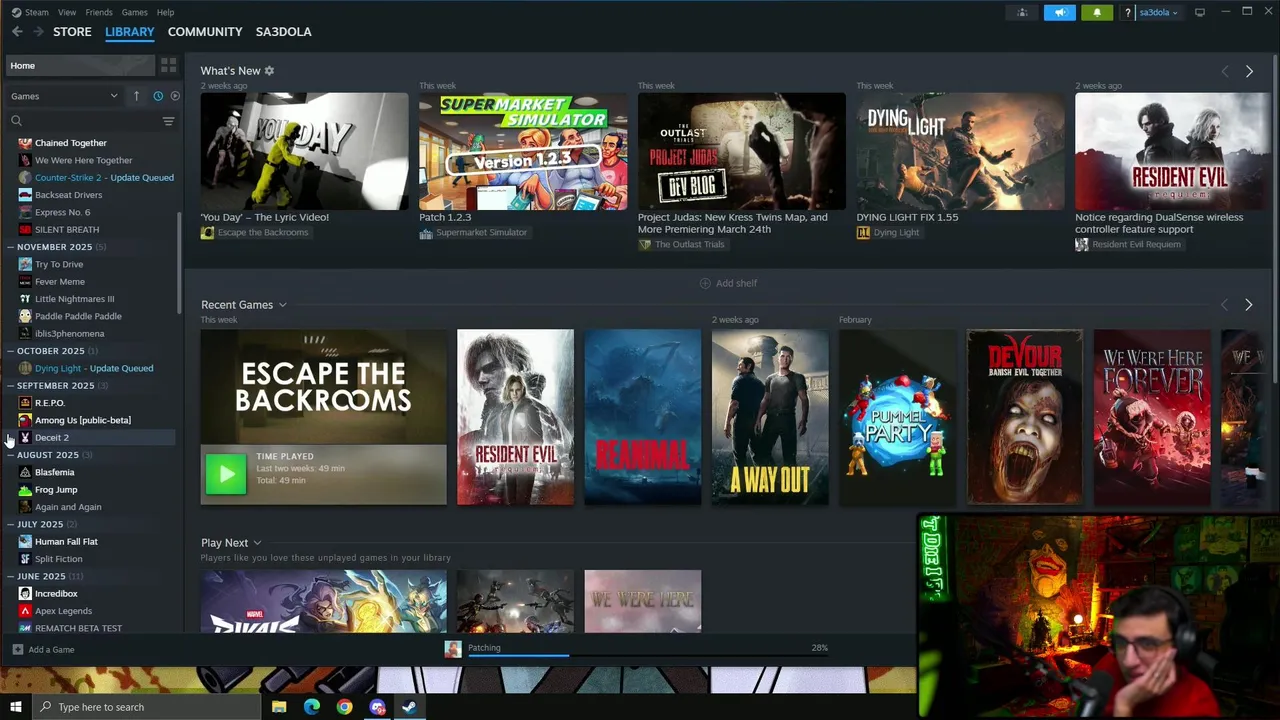This screenshot has width=1280, height=720.
Task: Collapse the JULY 2025 group
Action: point(10,524)
